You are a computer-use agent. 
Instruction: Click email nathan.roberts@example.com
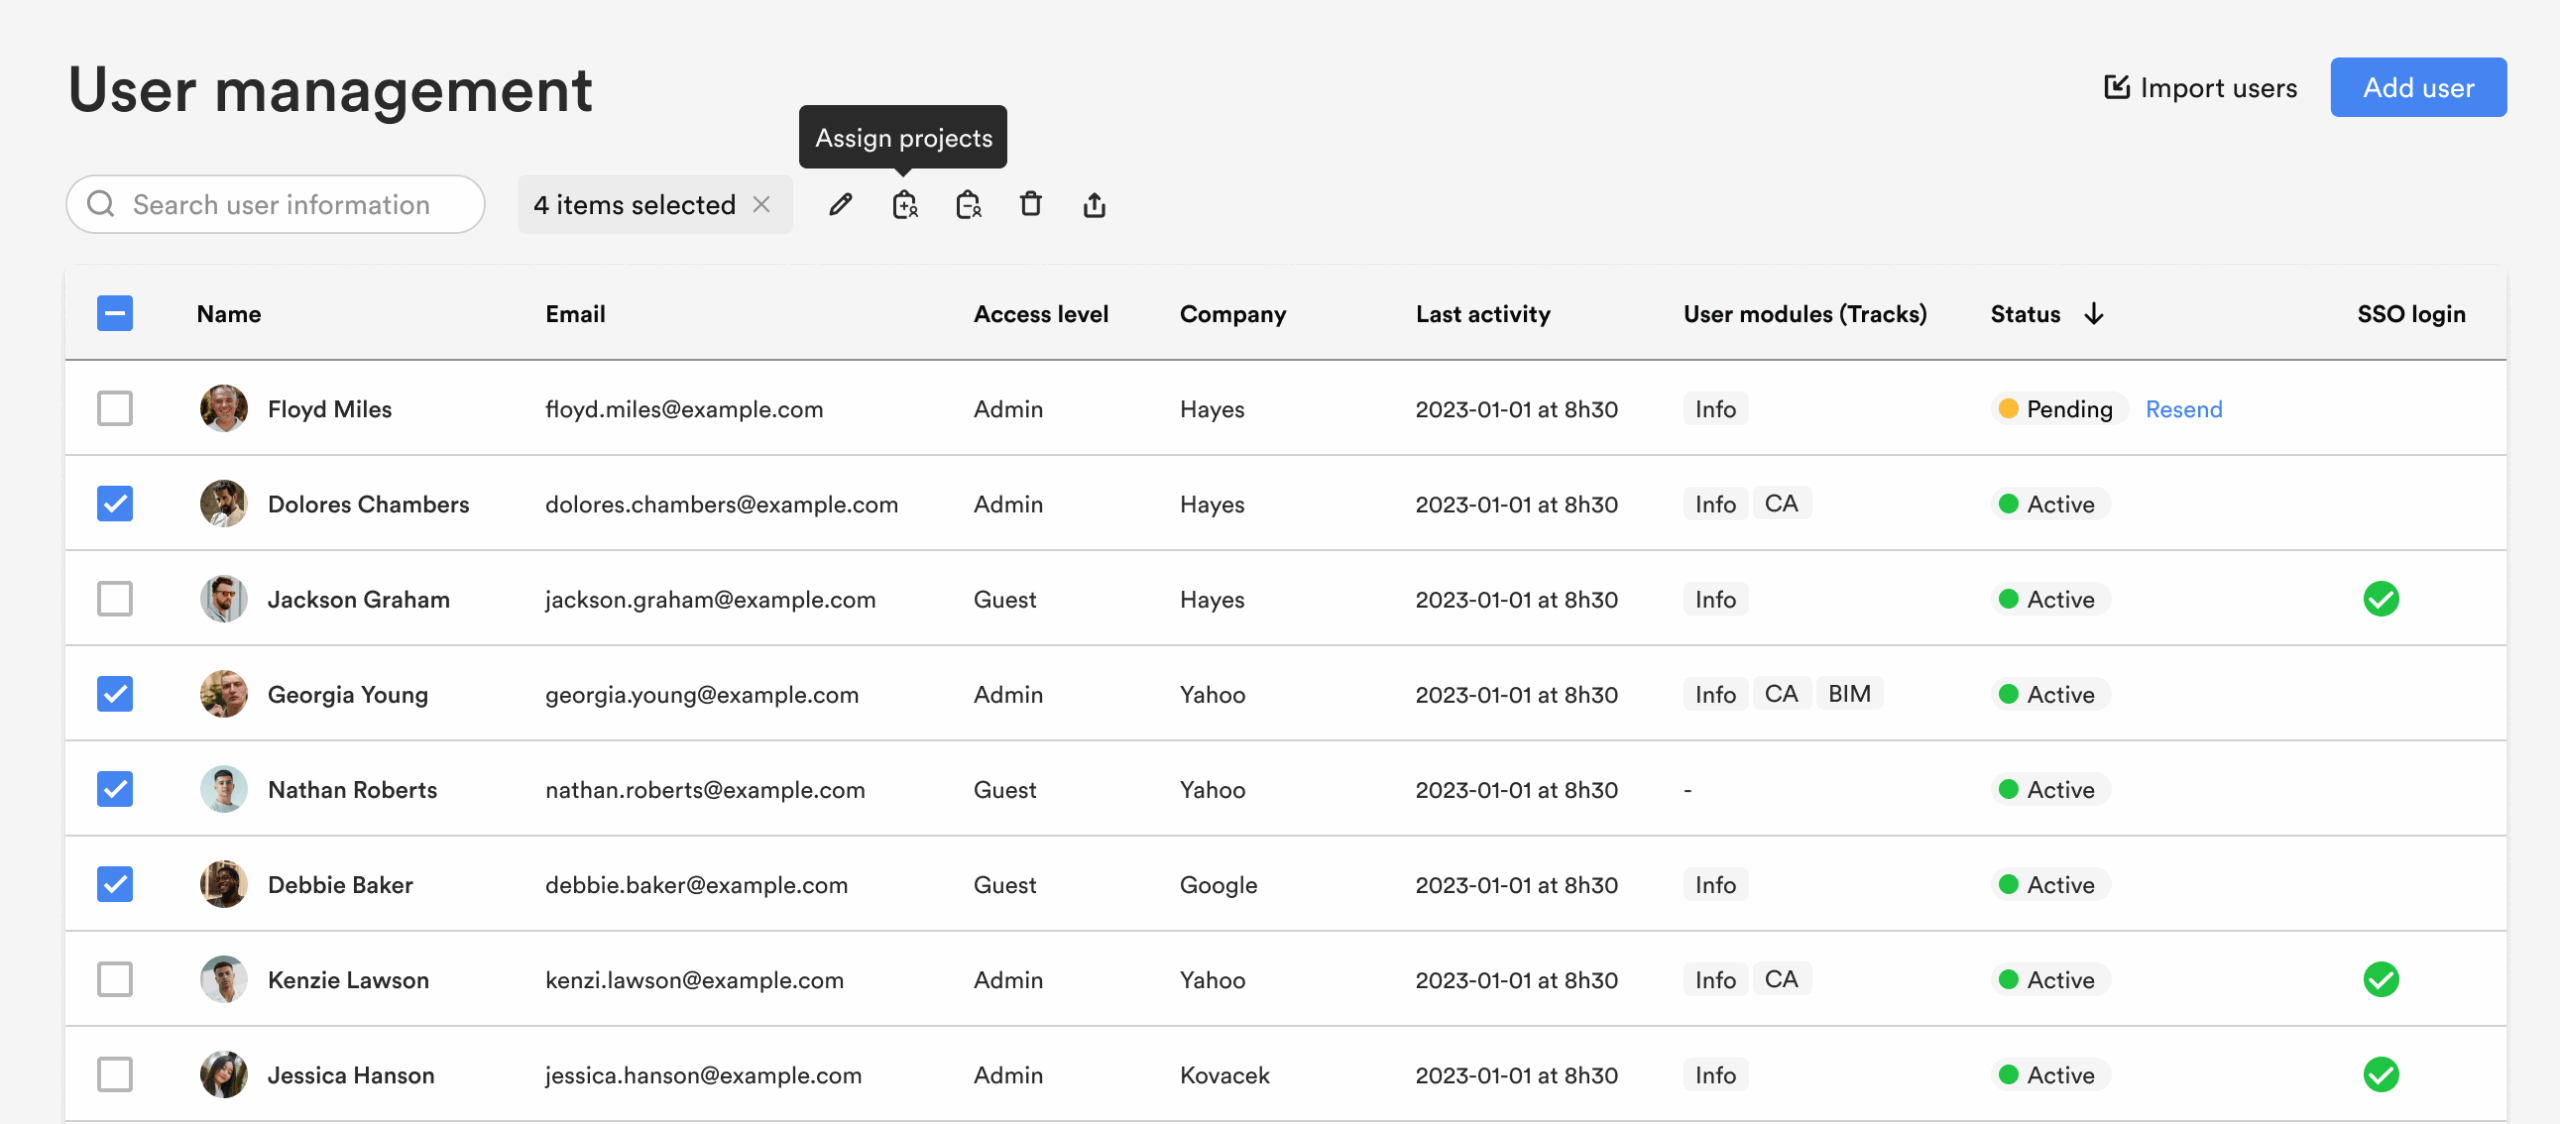[705, 790]
